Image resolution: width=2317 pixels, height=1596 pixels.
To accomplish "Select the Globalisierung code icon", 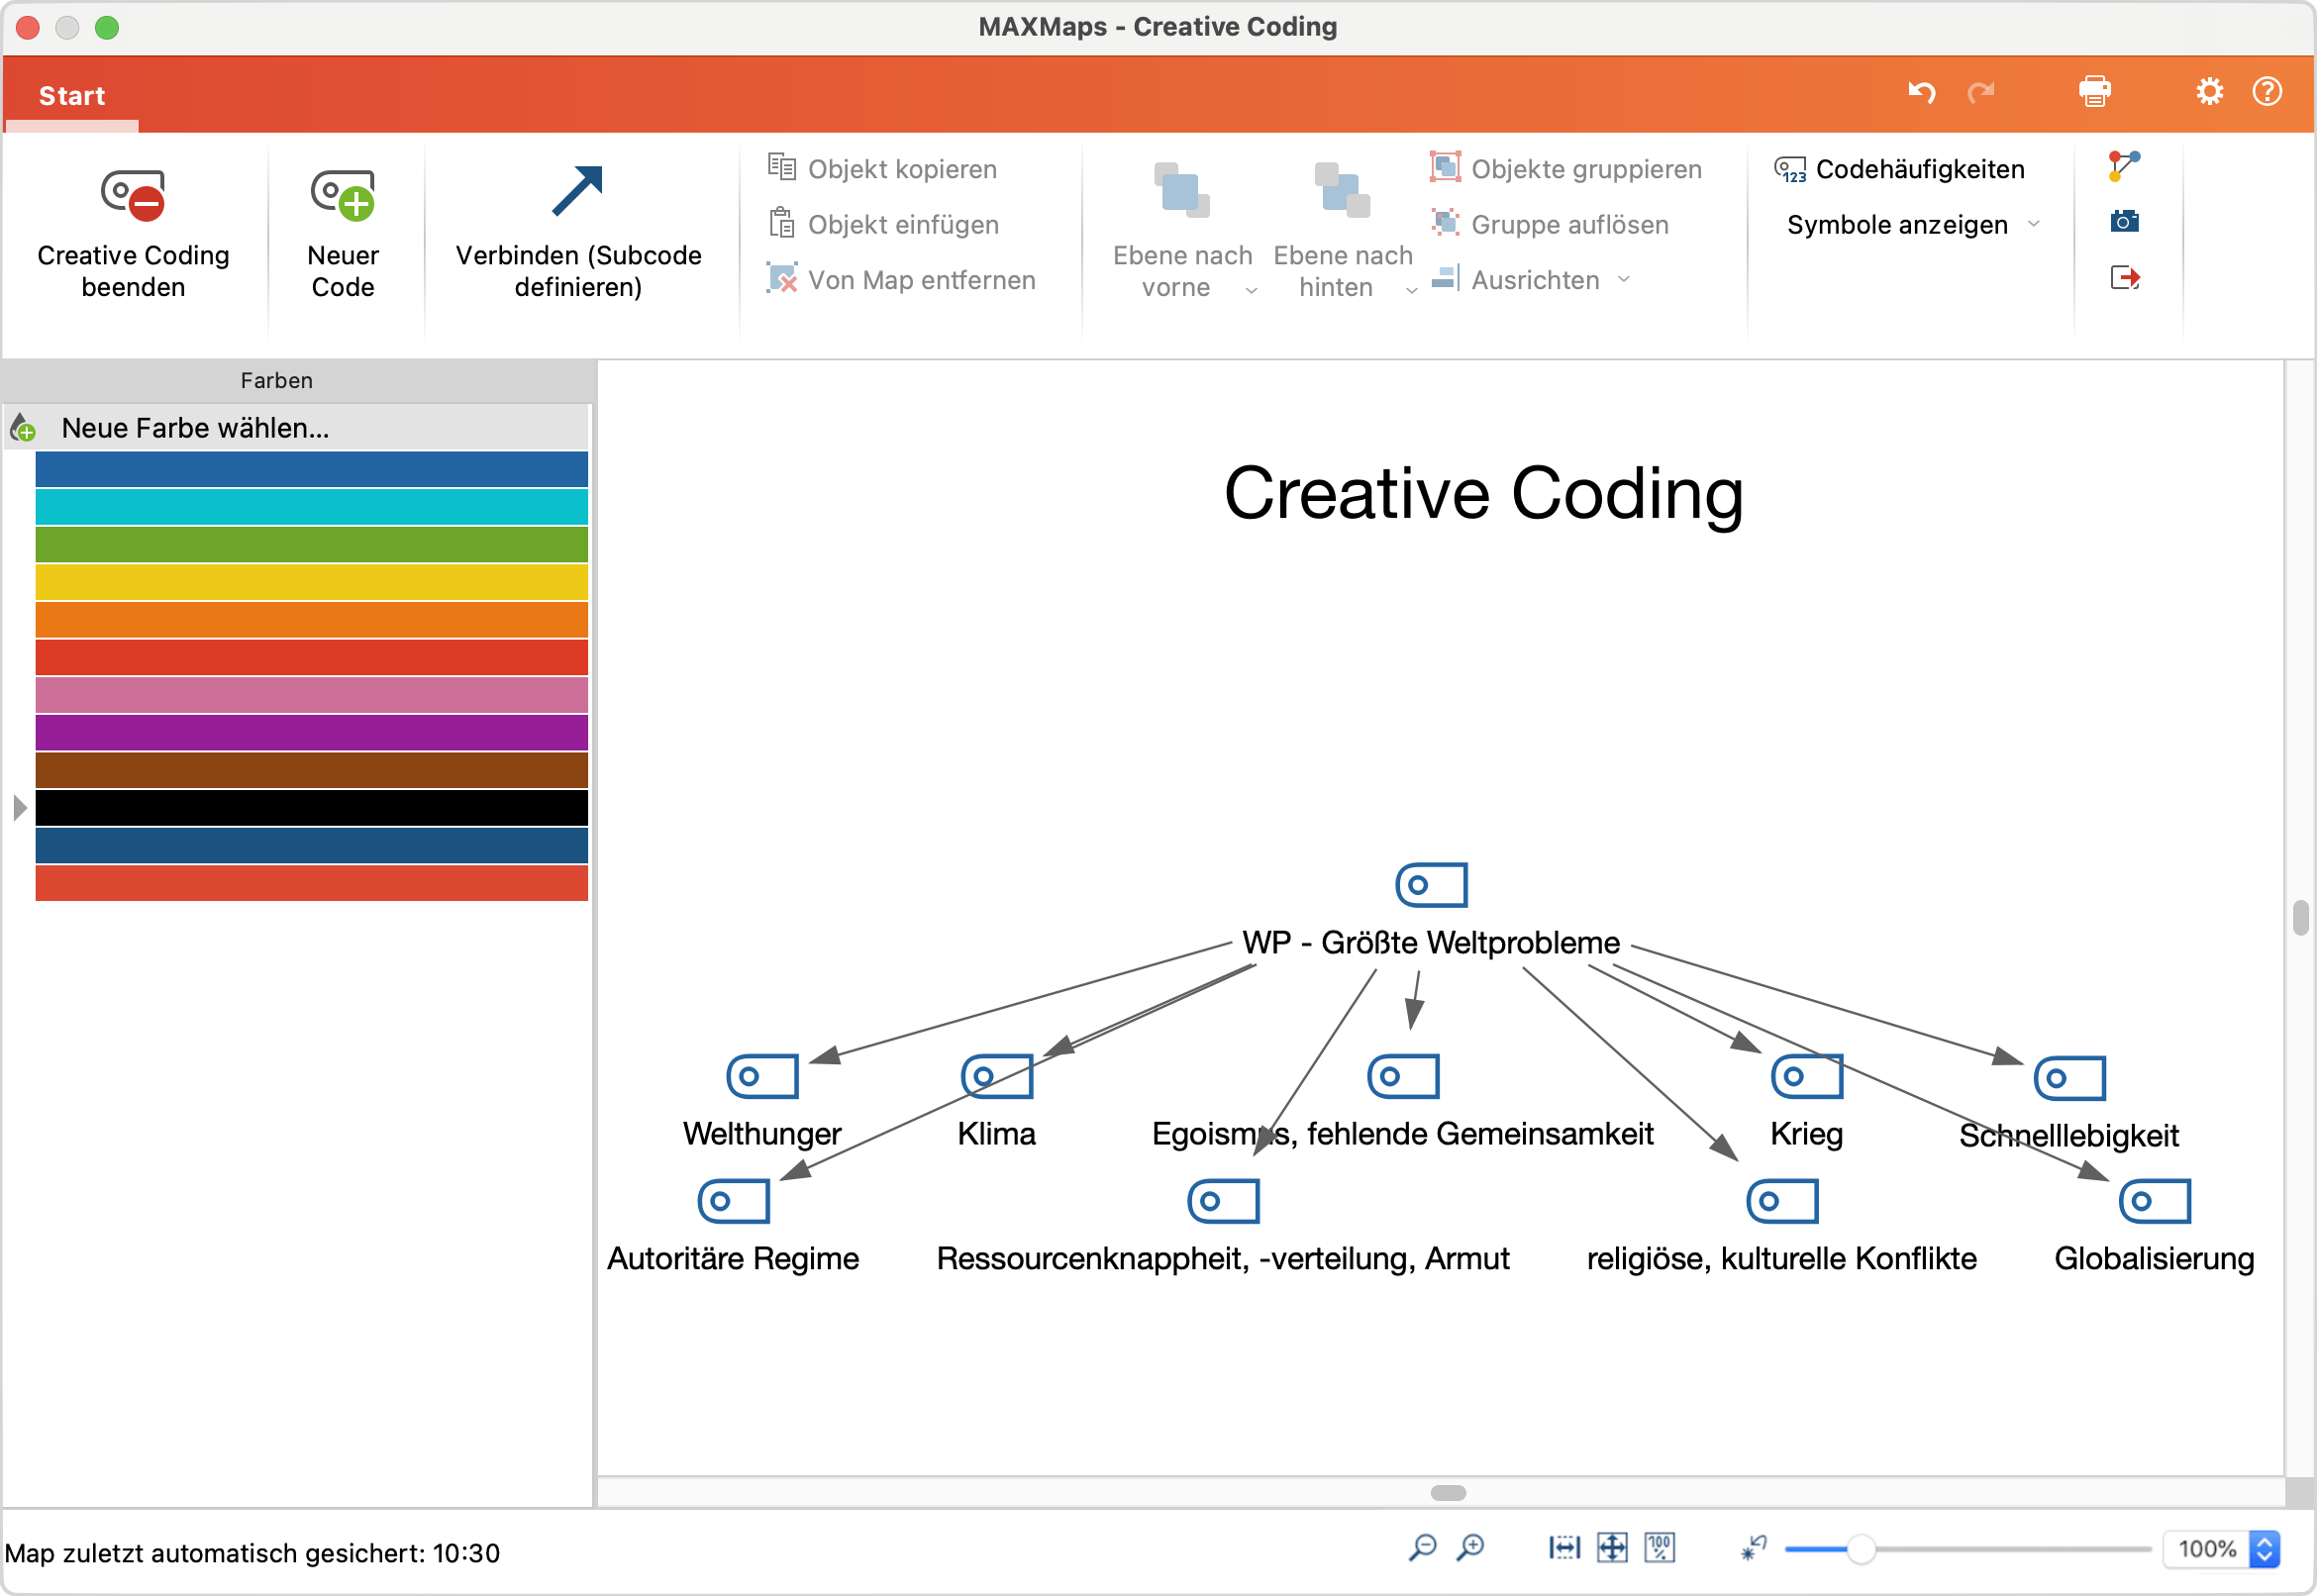I will point(2155,1202).
